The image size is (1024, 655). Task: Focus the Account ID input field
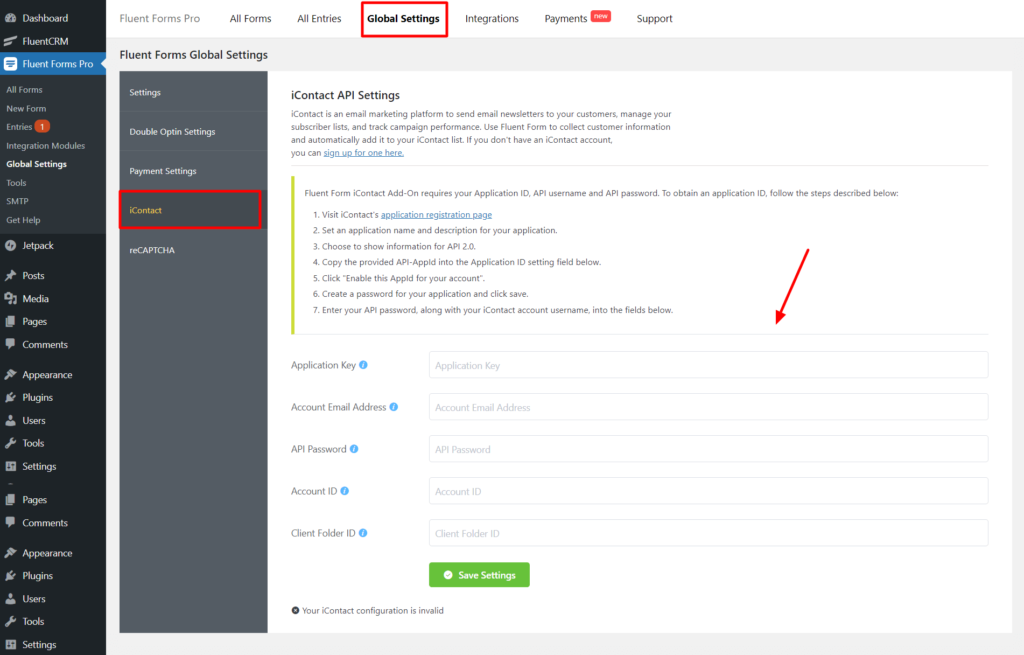coord(709,490)
